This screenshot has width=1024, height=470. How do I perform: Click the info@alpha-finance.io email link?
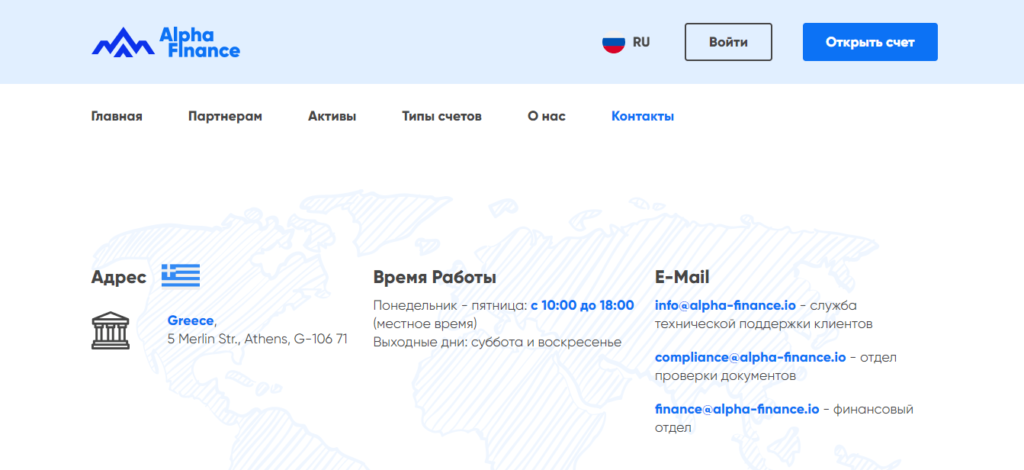(726, 305)
